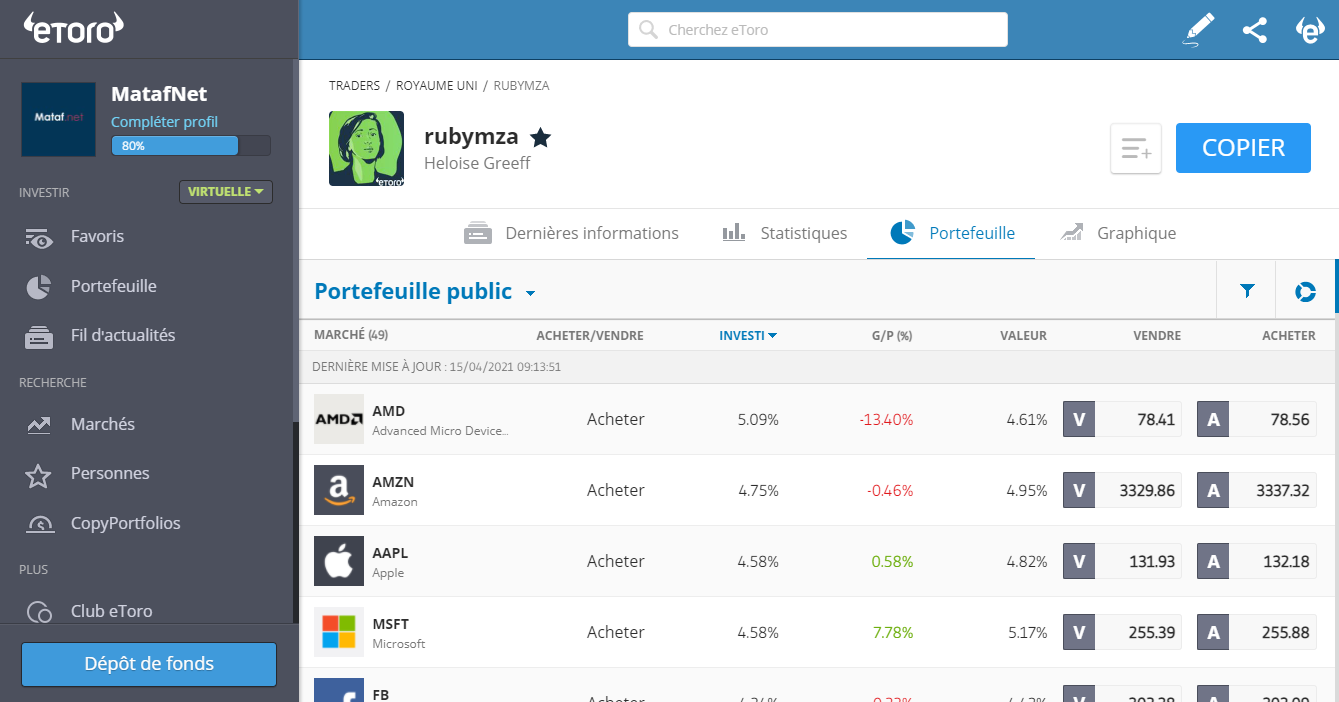Click the star next to rubymza

(x=540, y=137)
